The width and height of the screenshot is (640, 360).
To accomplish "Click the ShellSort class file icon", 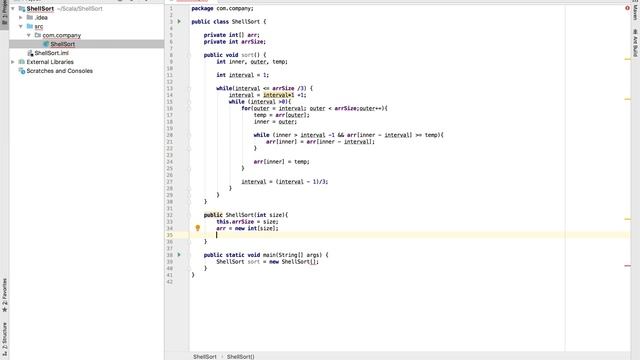I will coord(46,44).
